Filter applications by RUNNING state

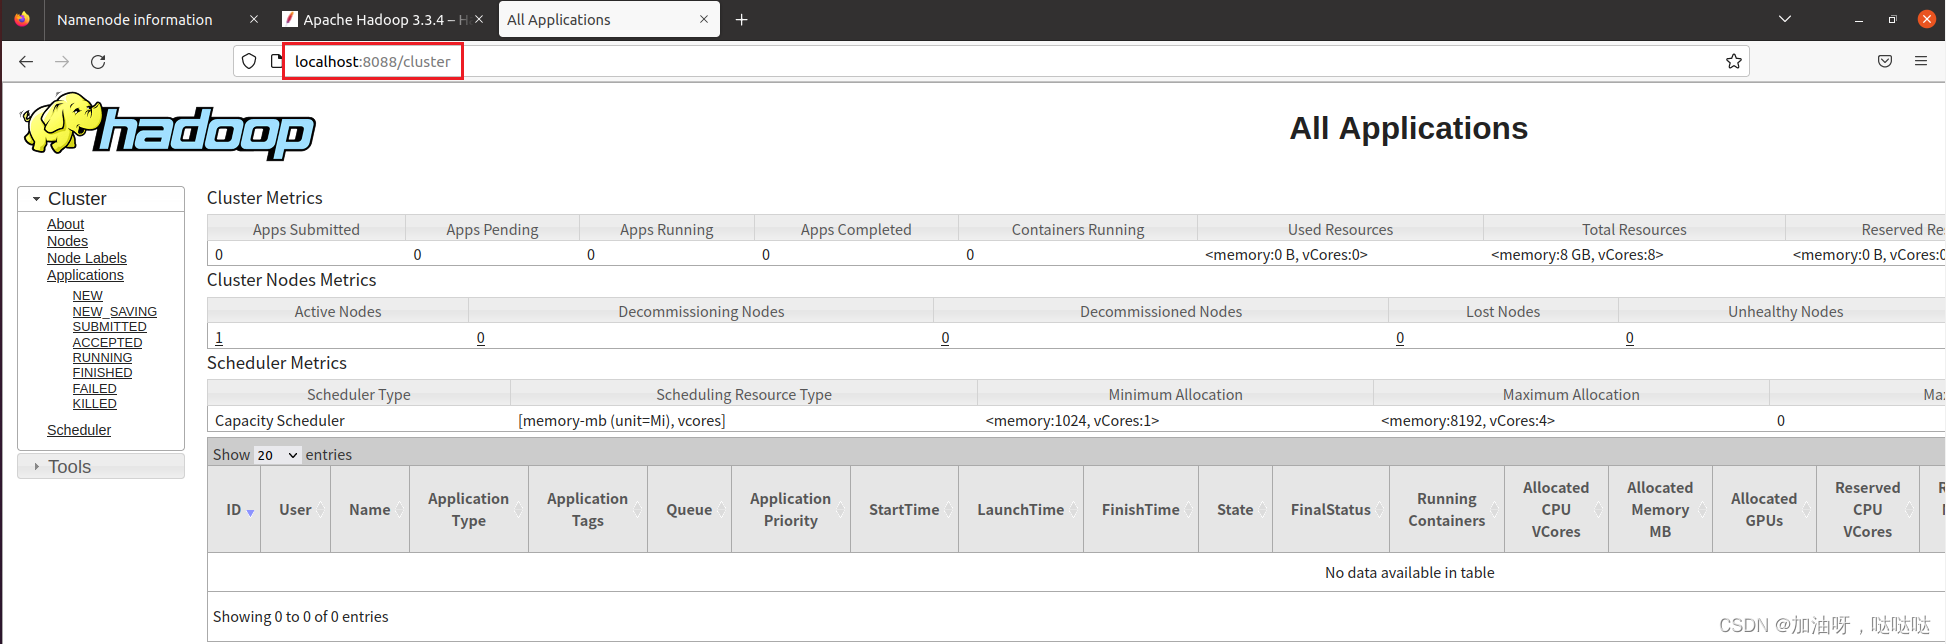click(102, 358)
